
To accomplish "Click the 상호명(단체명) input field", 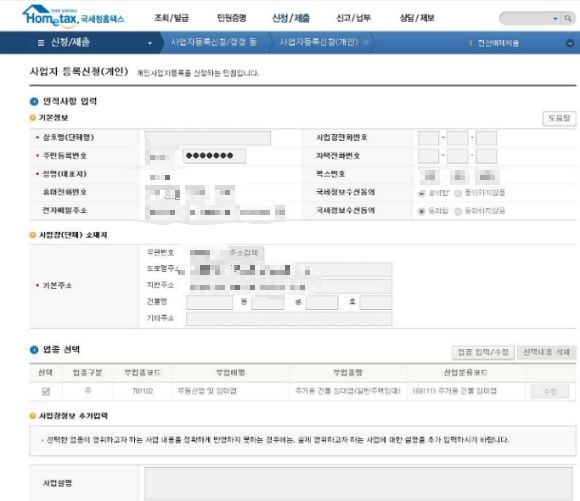I will [x=208, y=138].
